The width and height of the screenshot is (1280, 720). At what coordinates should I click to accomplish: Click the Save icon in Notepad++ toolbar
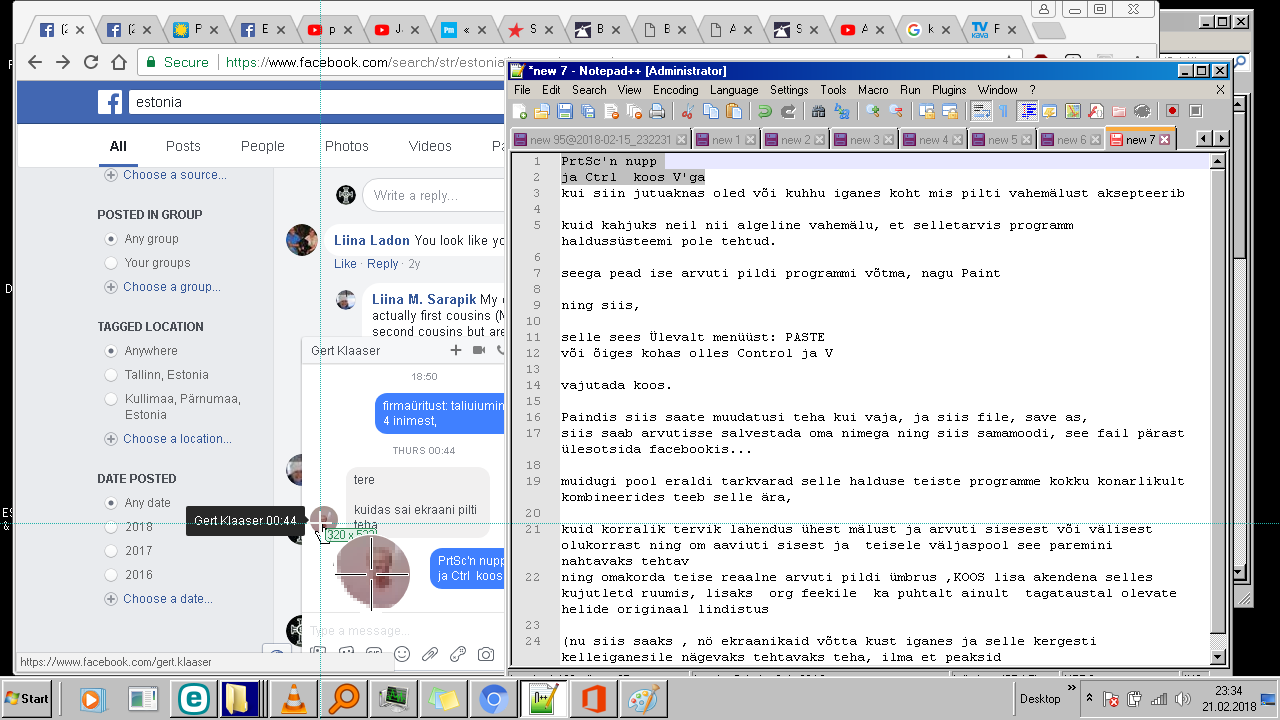564,111
